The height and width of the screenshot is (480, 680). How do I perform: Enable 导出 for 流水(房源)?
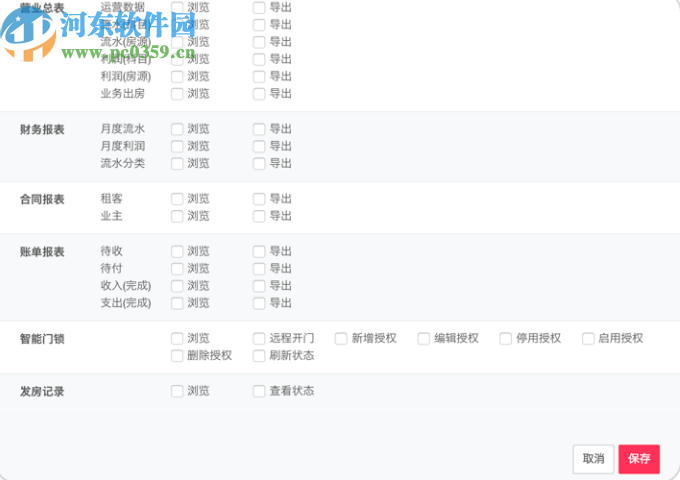pyautogui.click(x=259, y=42)
